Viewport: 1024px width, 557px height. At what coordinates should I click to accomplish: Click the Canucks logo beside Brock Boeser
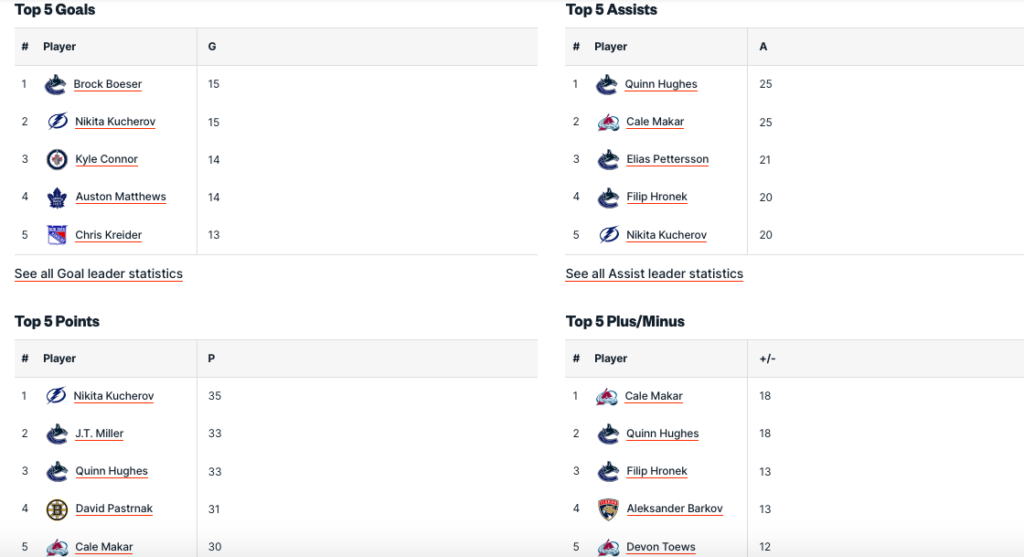click(x=56, y=85)
